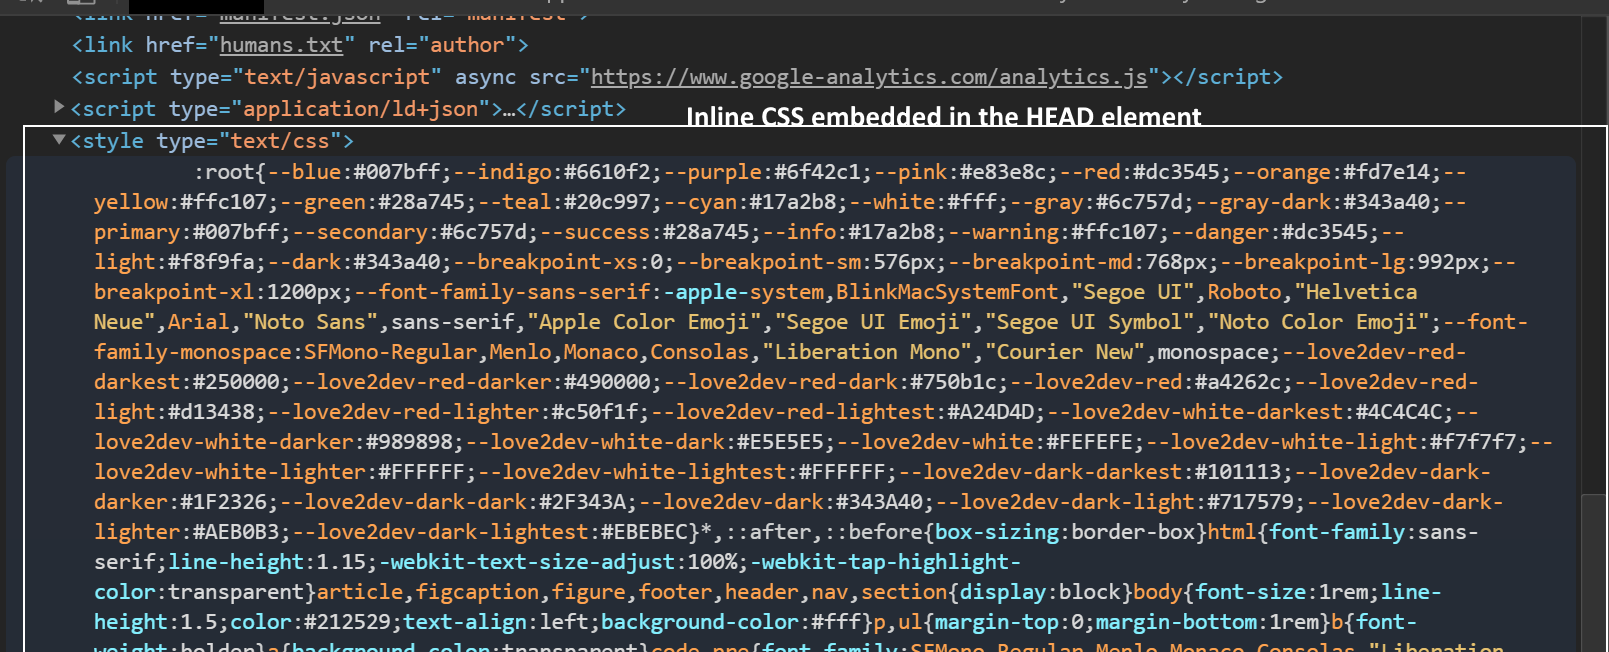Collapse the style text/css node
The image size is (1609, 652).
(59, 140)
